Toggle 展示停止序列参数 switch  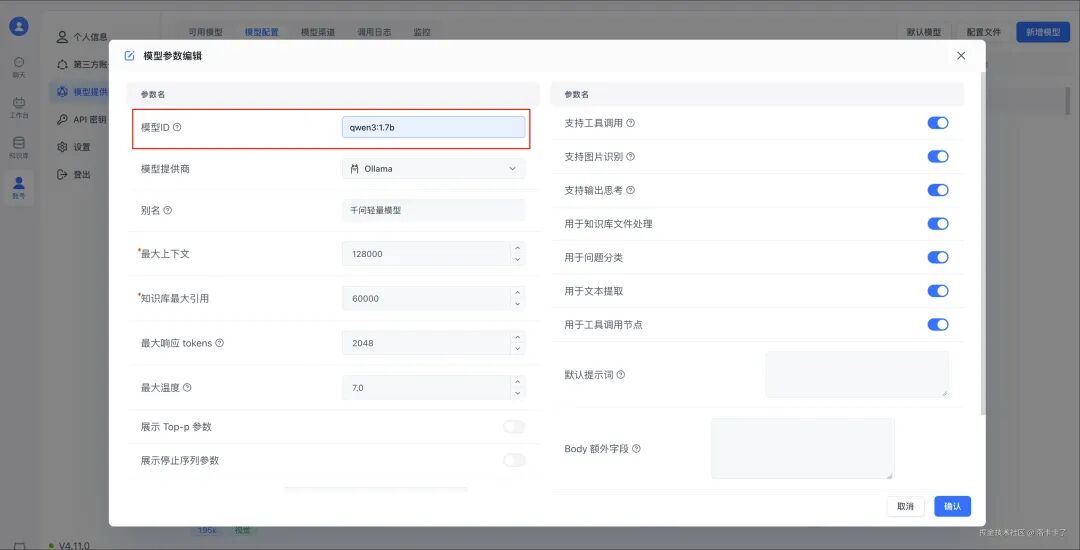point(514,460)
